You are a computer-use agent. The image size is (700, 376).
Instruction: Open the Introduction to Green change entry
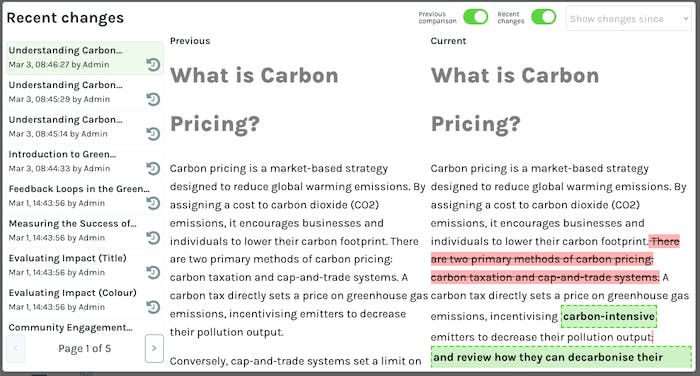tap(85, 161)
